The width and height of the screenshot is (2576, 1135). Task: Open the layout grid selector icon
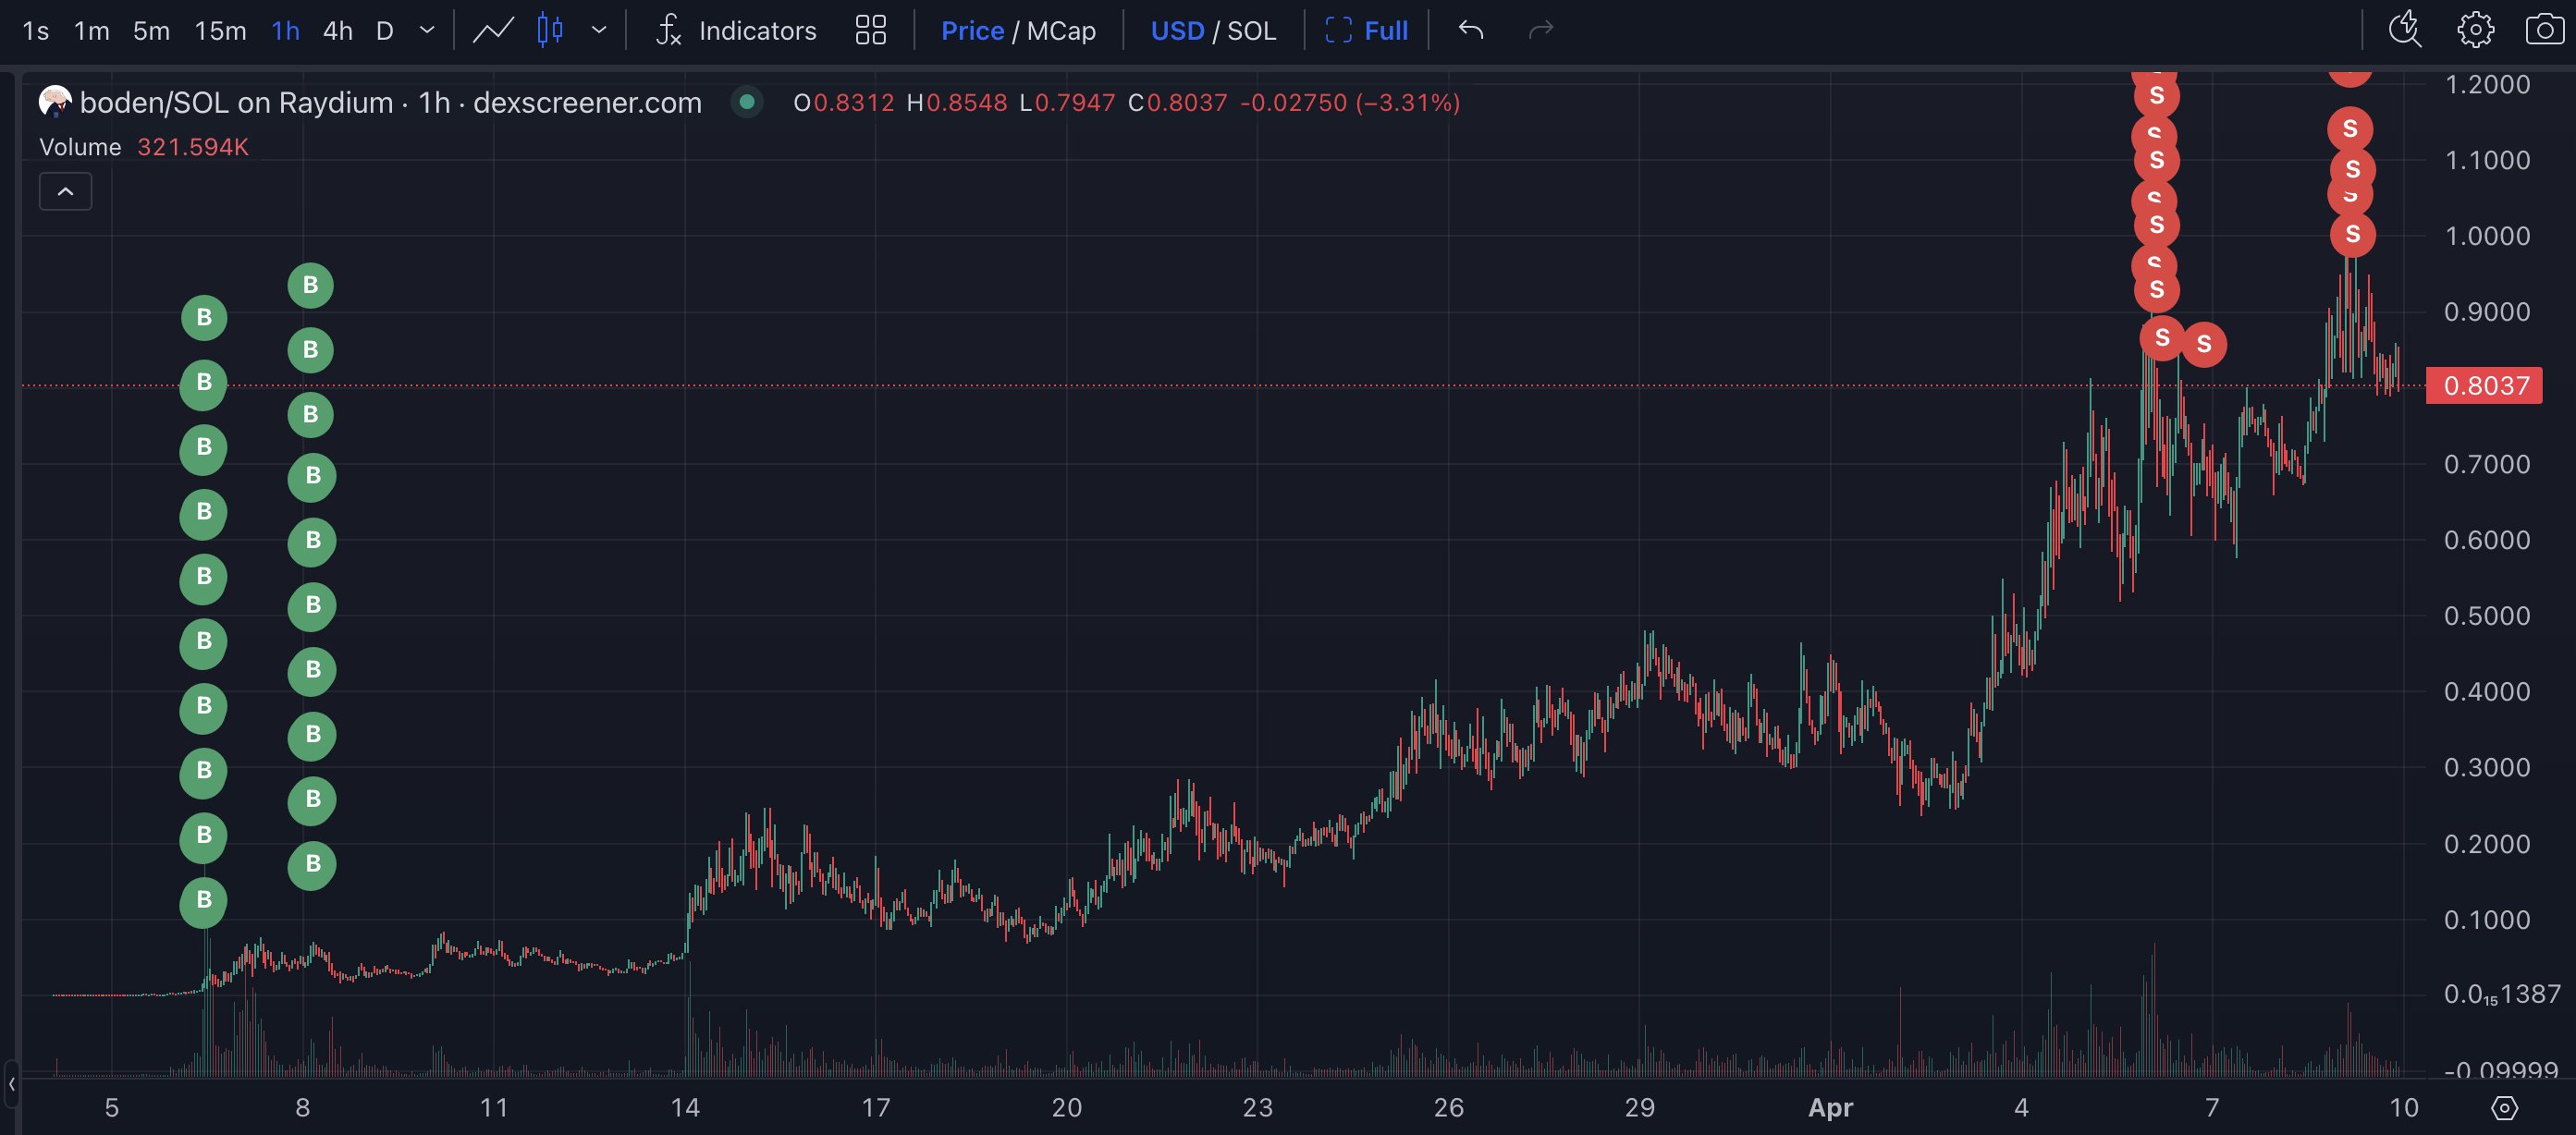(870, 31)
